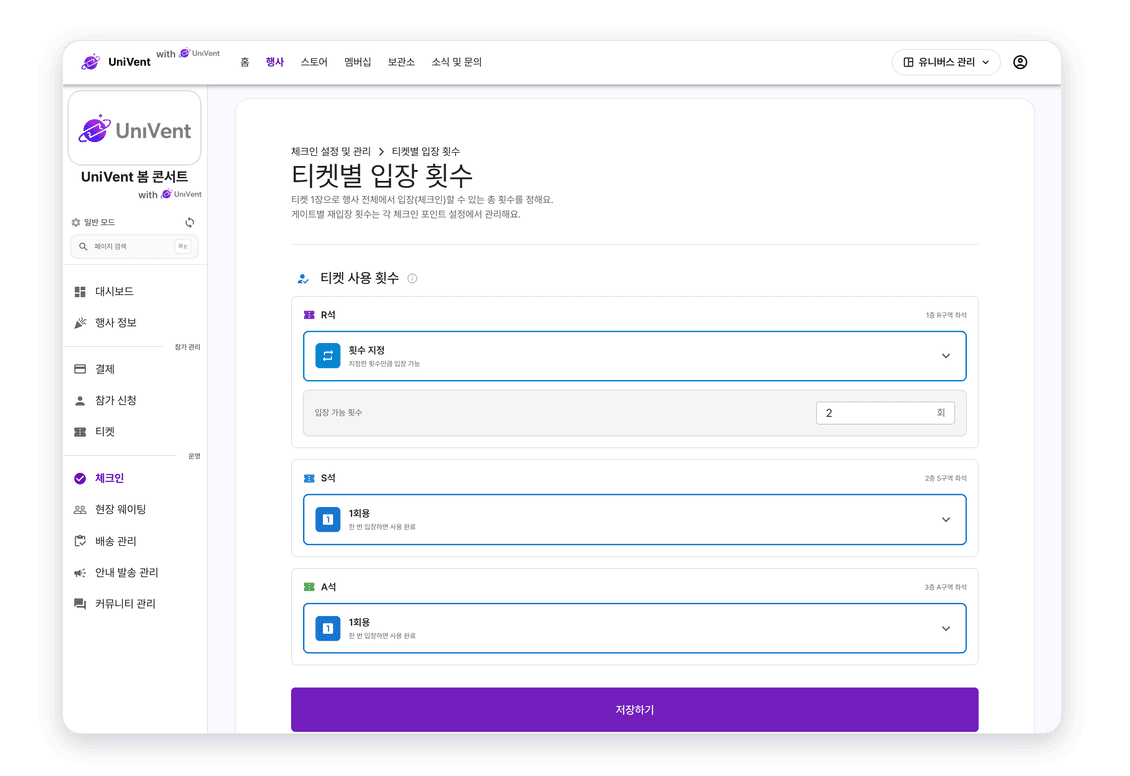Open 대시보드 in the sidebar

[114, 292]
